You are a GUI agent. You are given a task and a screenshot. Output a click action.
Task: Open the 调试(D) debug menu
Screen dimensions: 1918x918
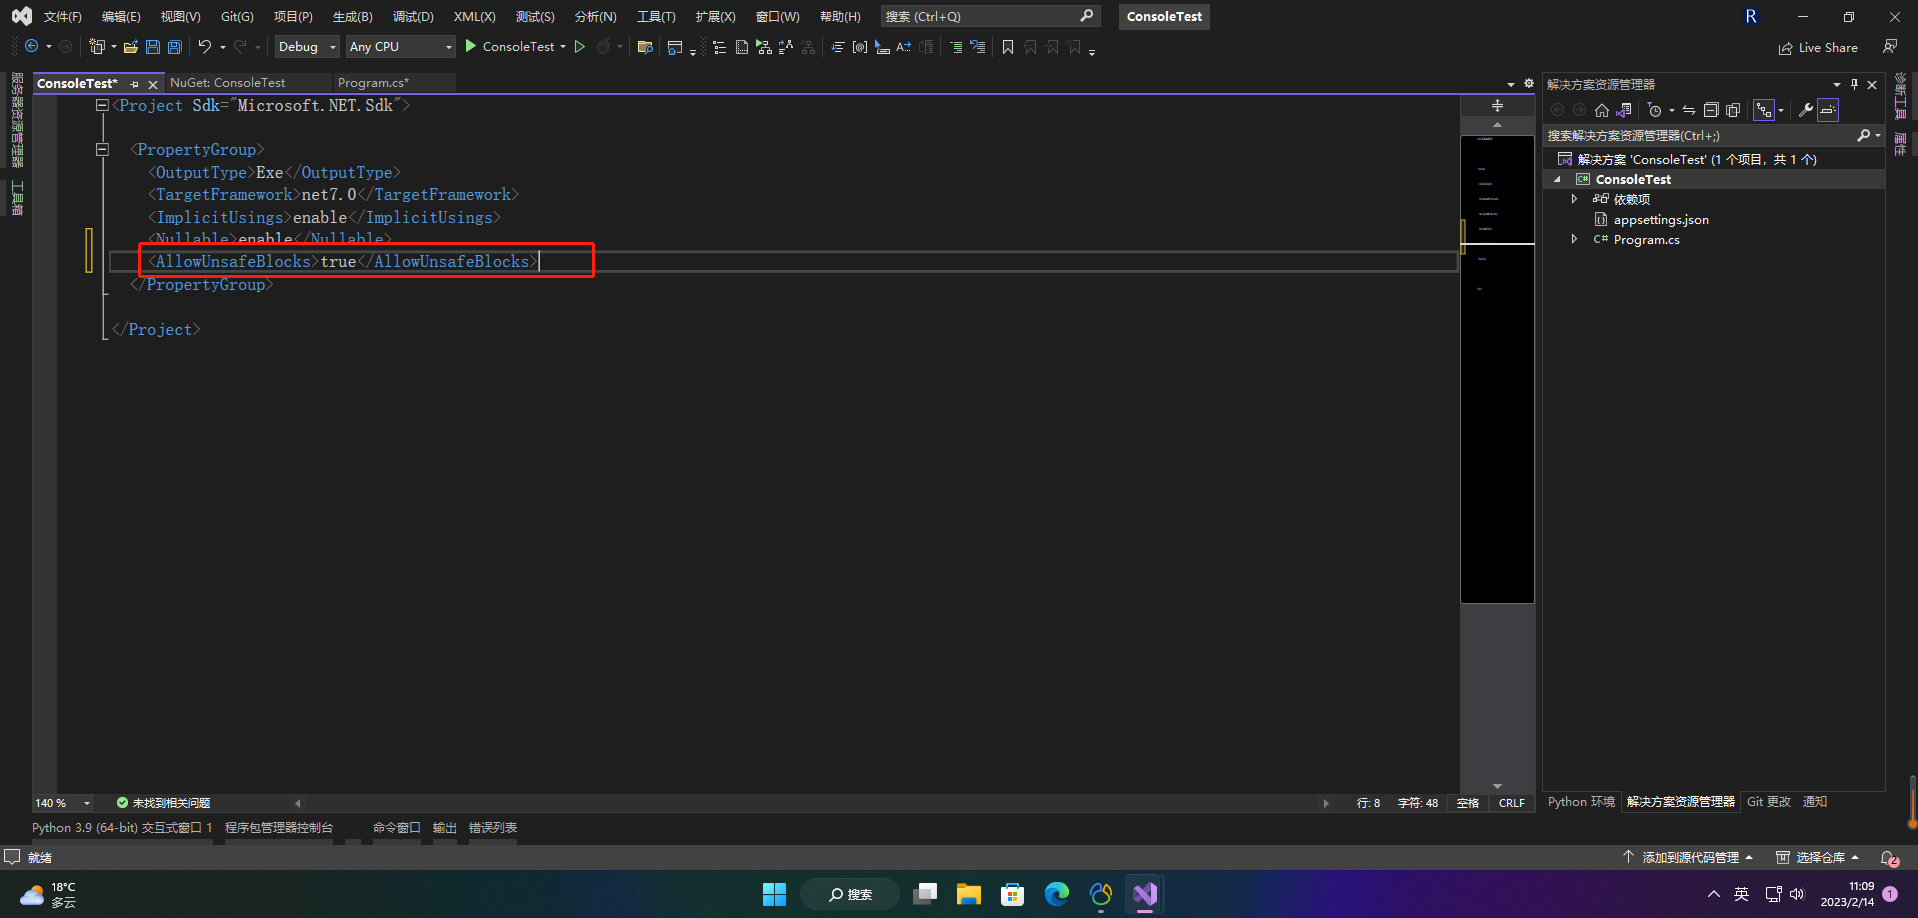[413, 17]
